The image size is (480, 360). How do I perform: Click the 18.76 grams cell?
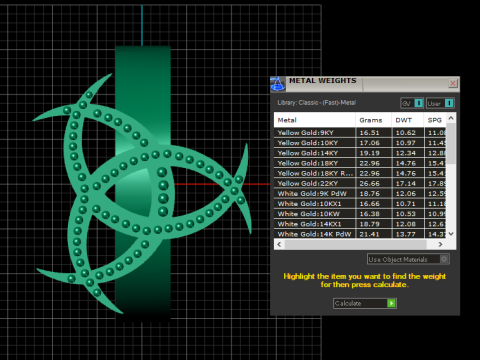[x=374, y=194]
